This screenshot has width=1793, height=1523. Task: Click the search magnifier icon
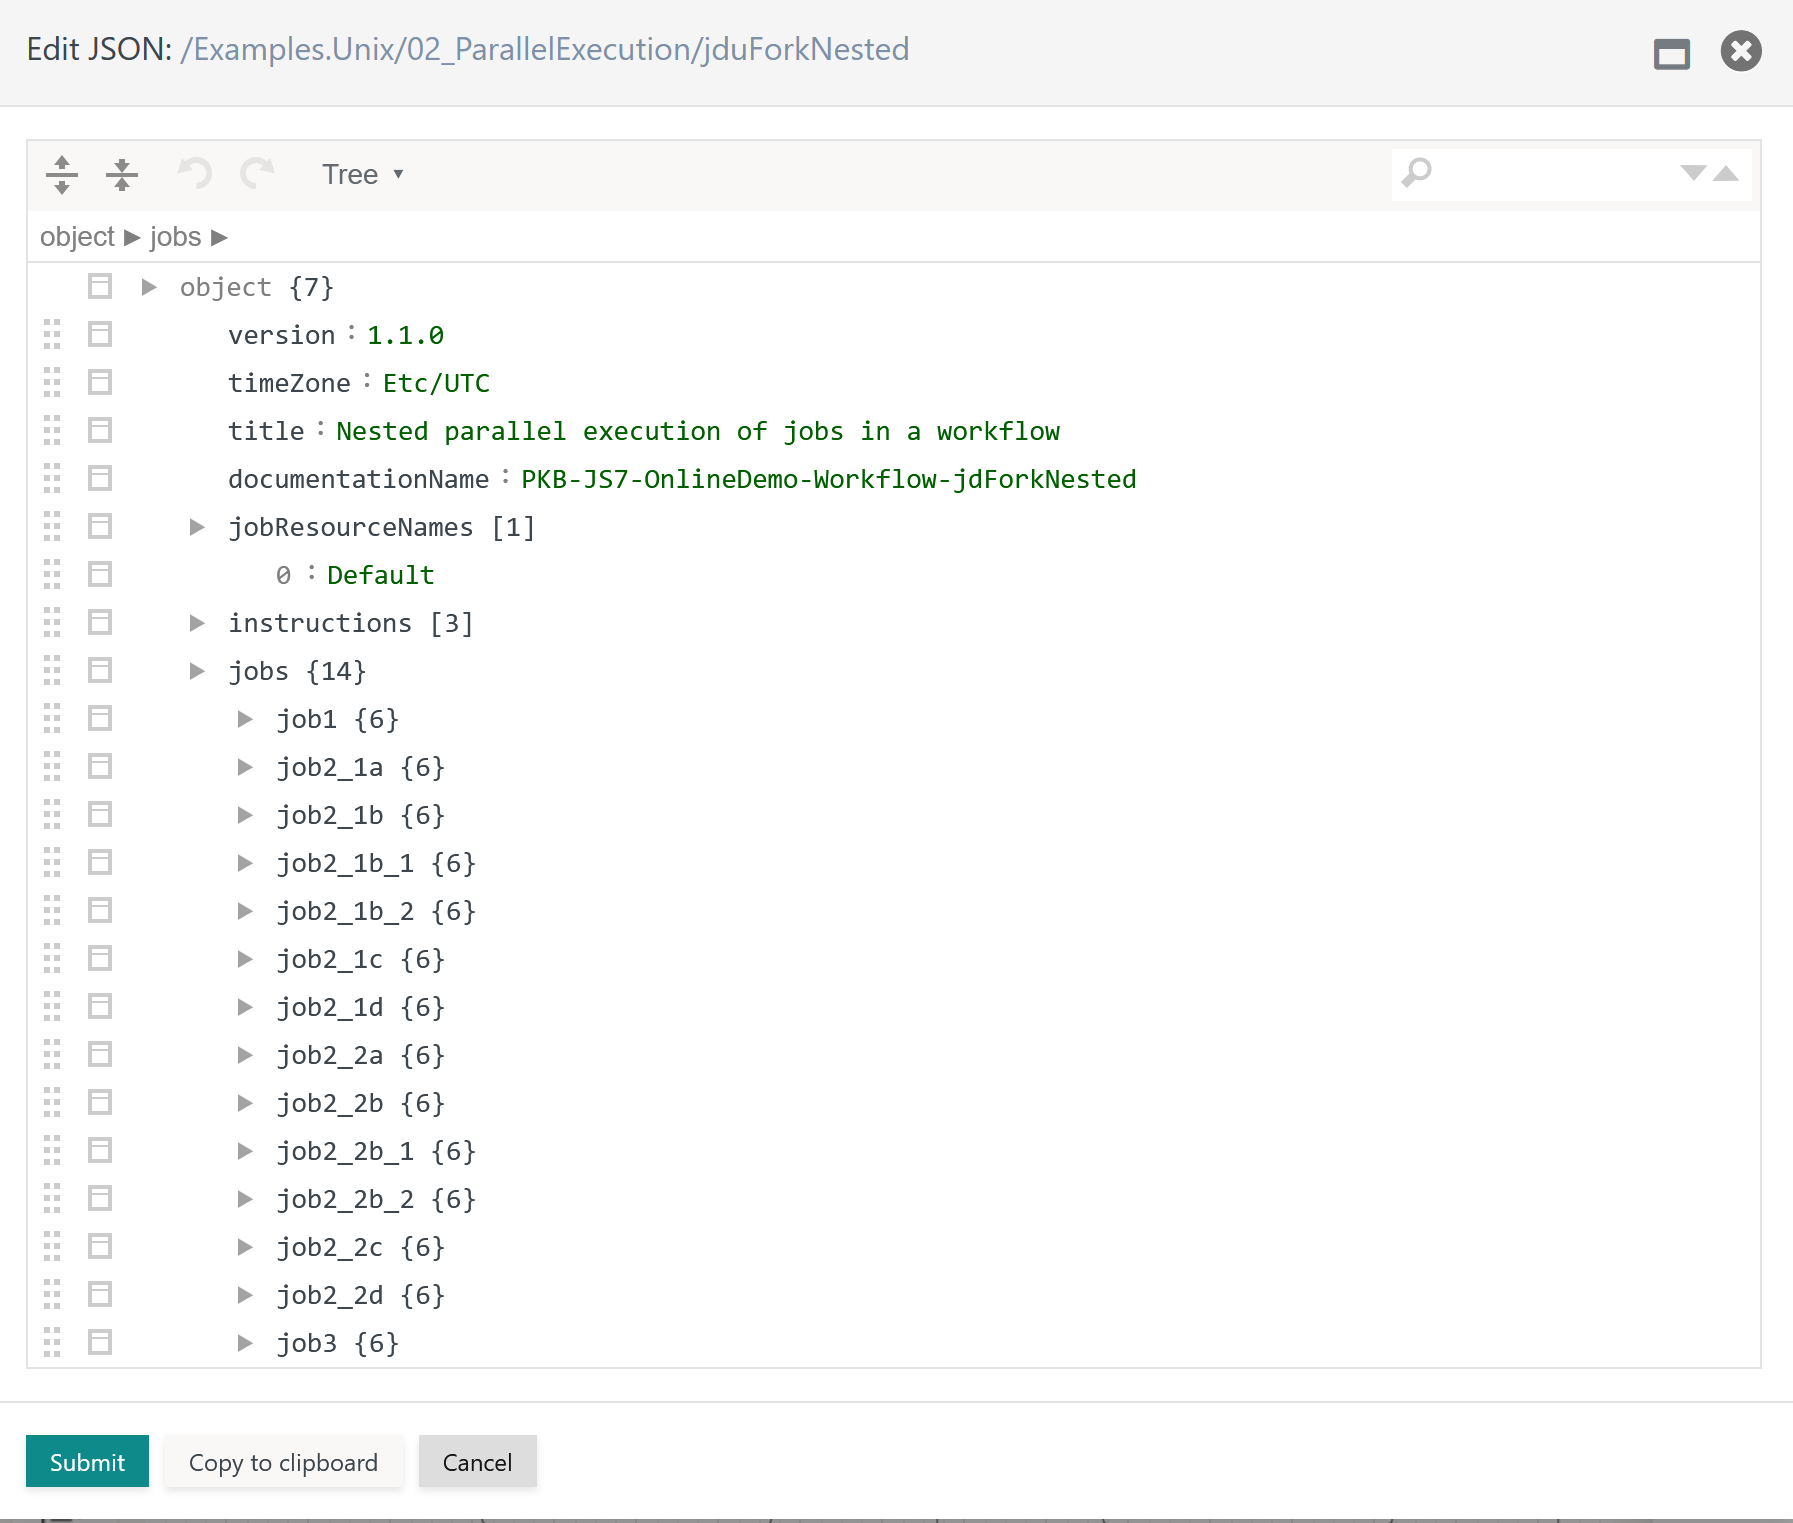tap(1416, 173)
